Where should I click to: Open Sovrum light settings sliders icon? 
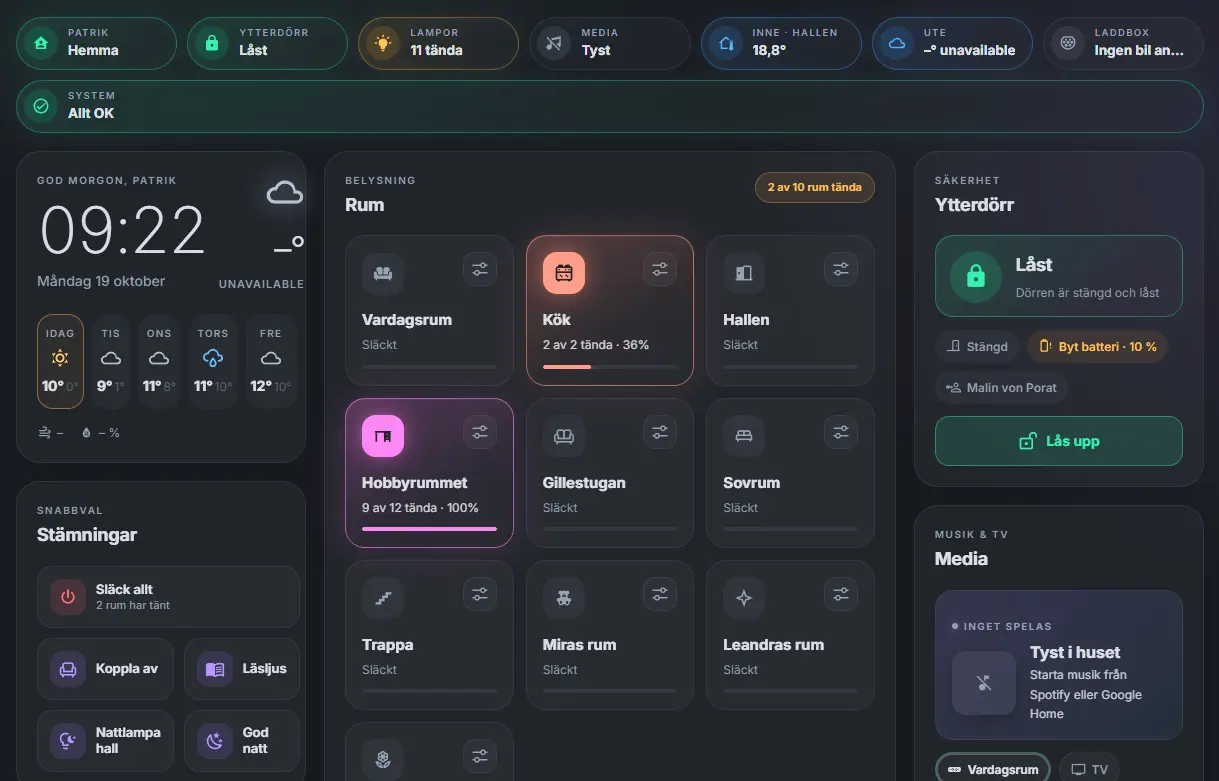point(841,432)
